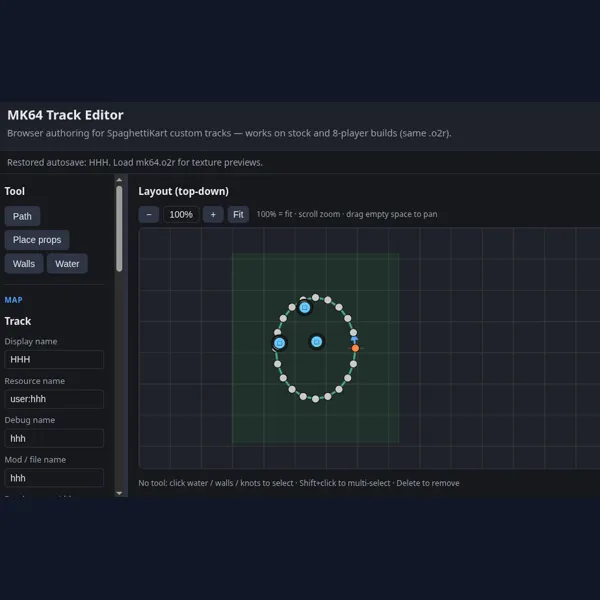This screenshot has width=600, height=600.
Task: Select the topmost path knot
Action: point(315,297)
